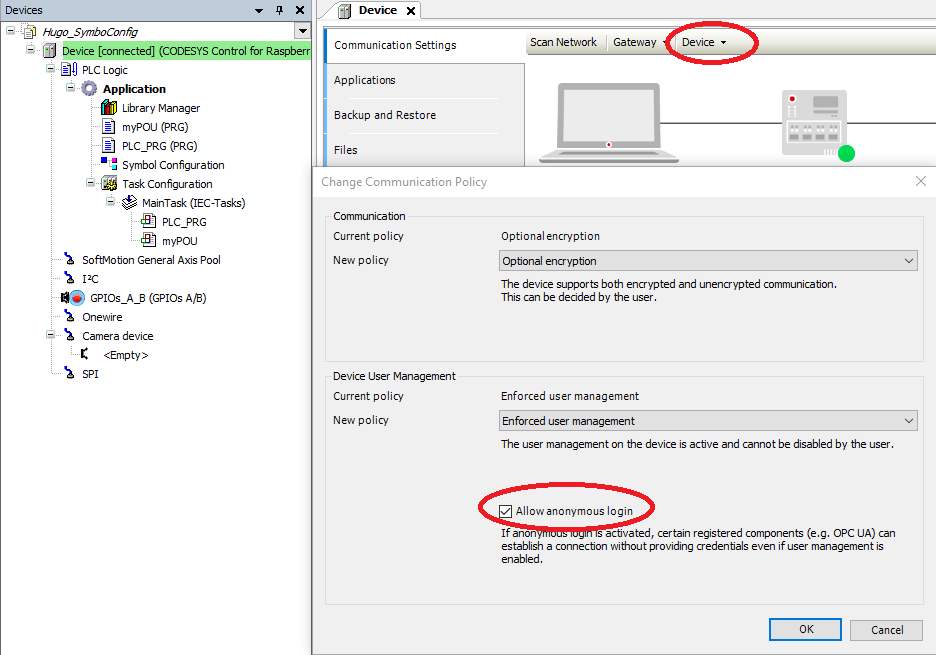Image resolution: width=936 pixels, height=655 pixels.
Task: Open the Device dropdown menu in toolbar
Action: click(x=704, y=42)
